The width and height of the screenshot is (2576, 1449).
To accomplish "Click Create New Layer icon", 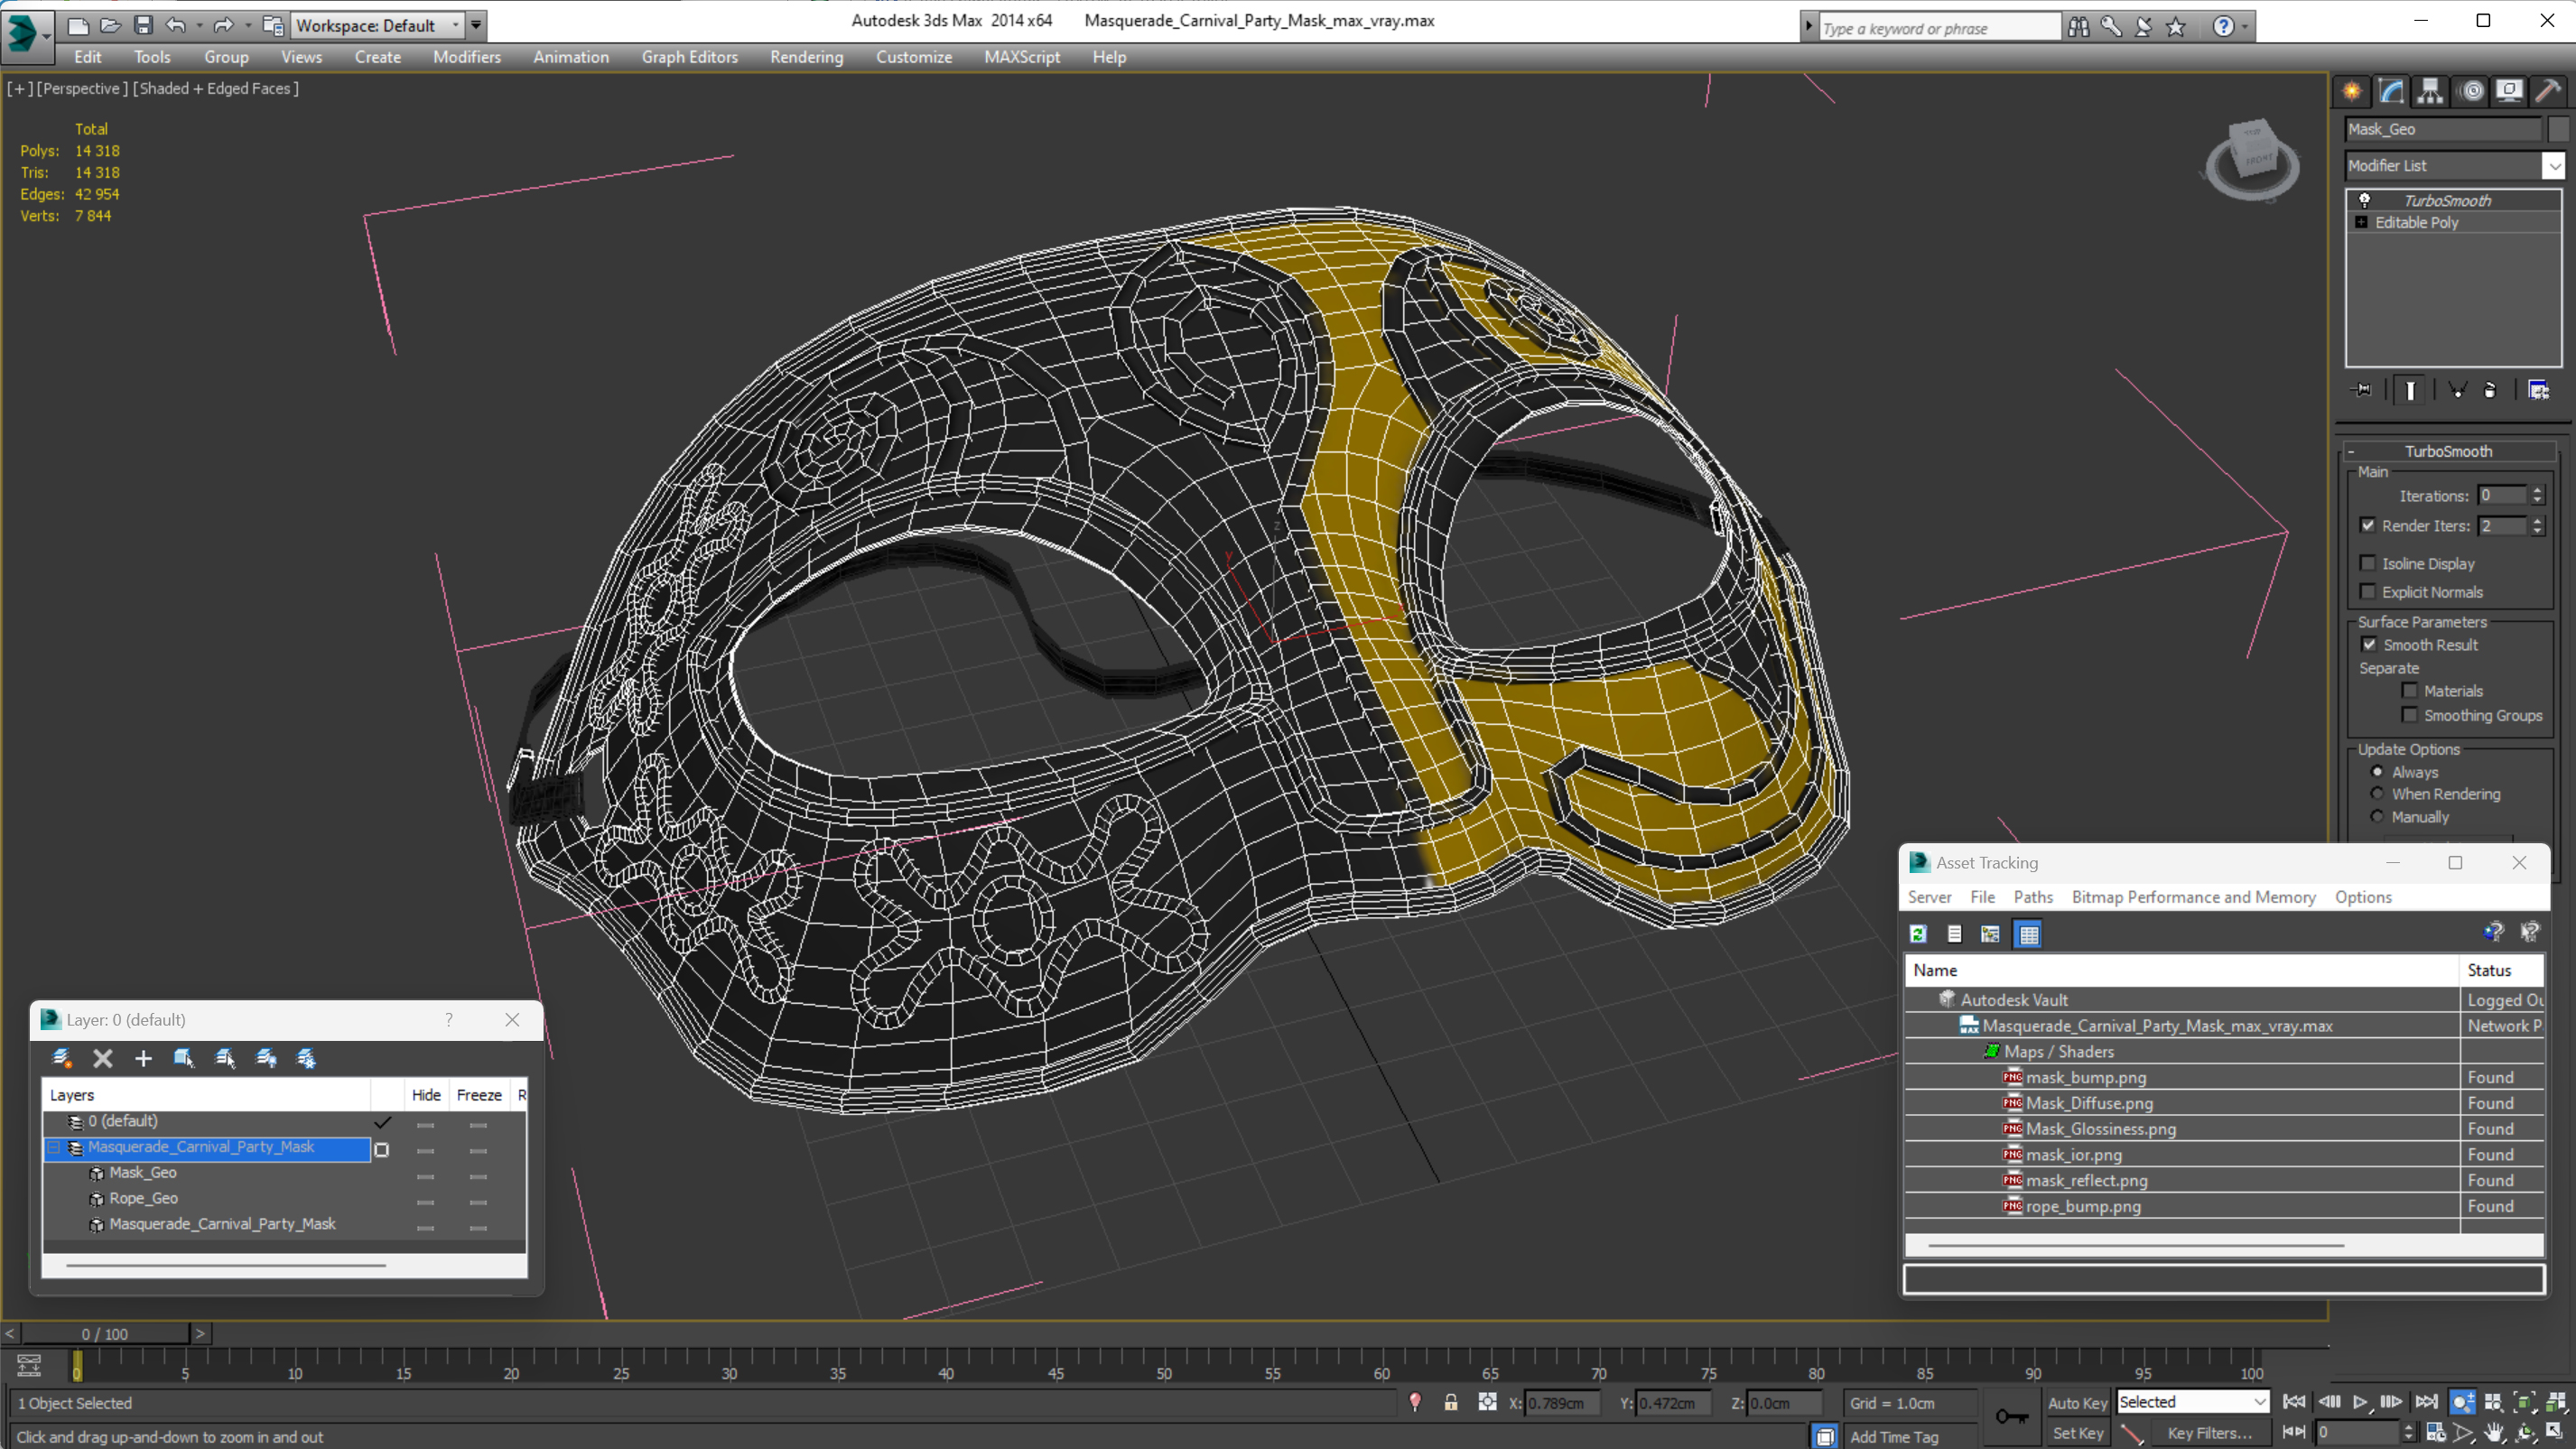I will (62, 1058).
